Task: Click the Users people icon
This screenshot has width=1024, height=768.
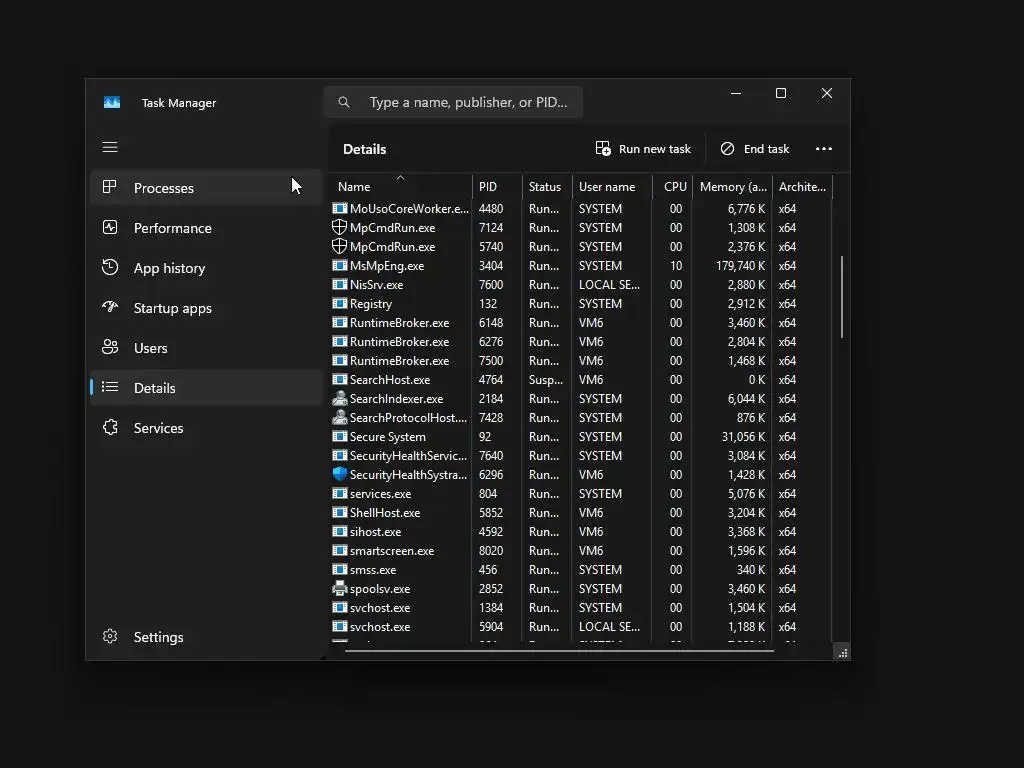Action: point(110,347)
